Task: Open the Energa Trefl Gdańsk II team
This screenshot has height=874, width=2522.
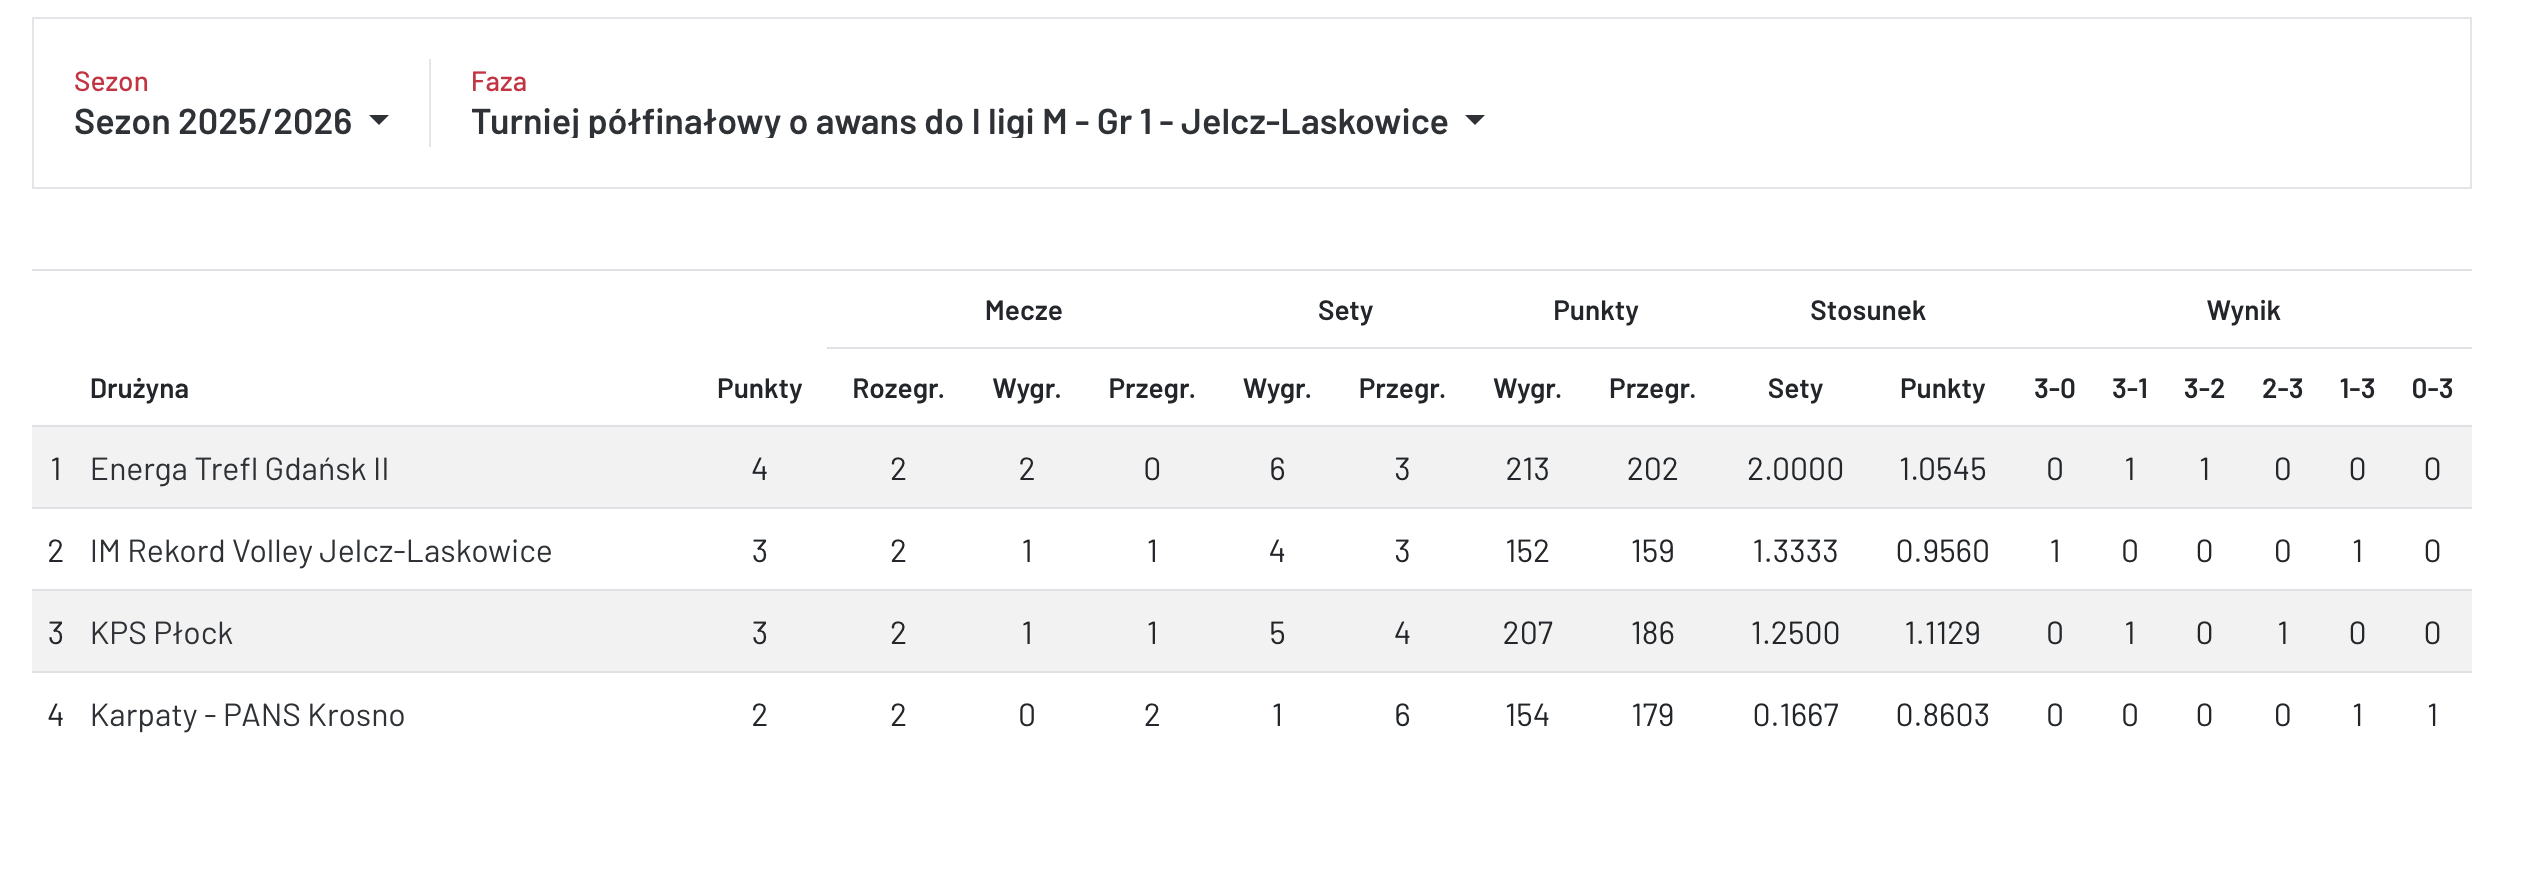Action: [x=239, y=469]
